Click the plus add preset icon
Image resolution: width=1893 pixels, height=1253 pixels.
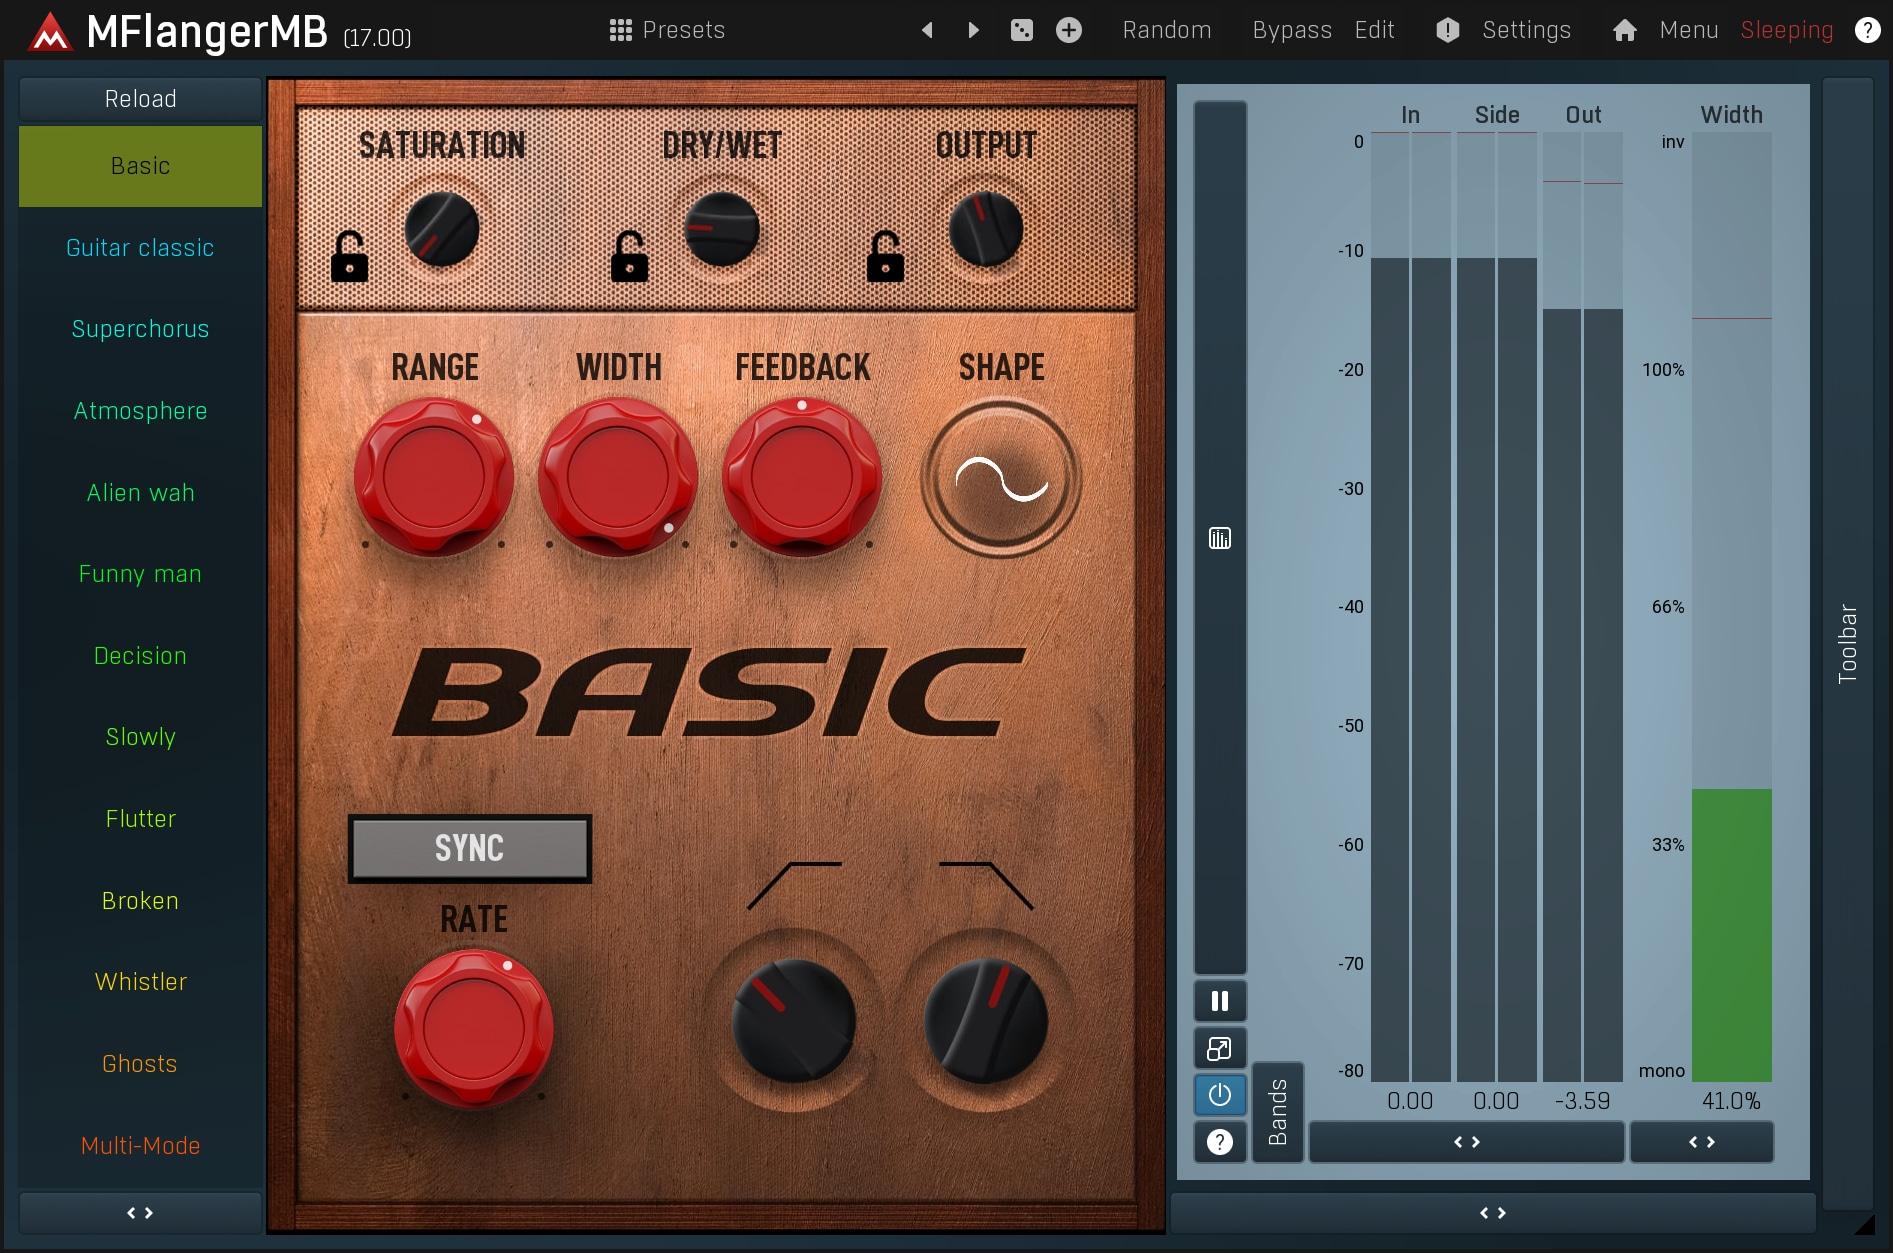[1068, 30]
